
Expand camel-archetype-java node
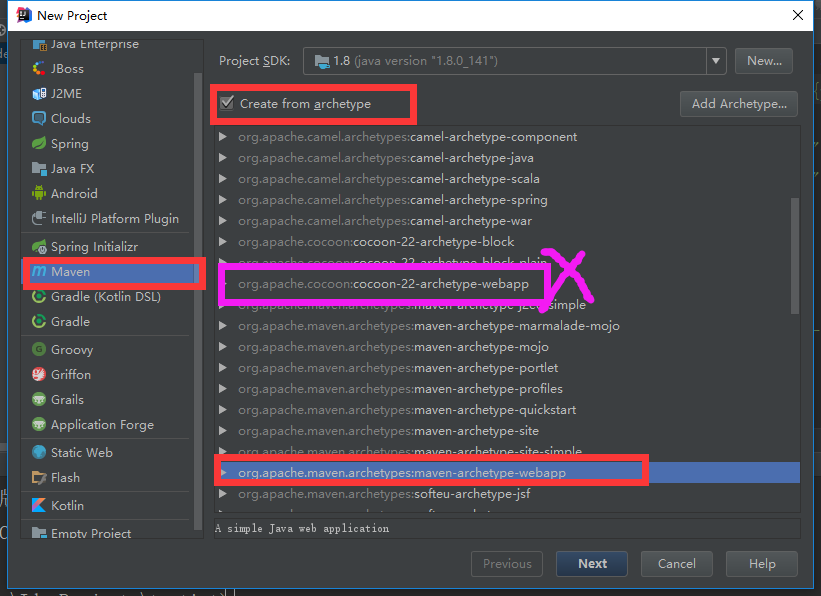[223, 158]
